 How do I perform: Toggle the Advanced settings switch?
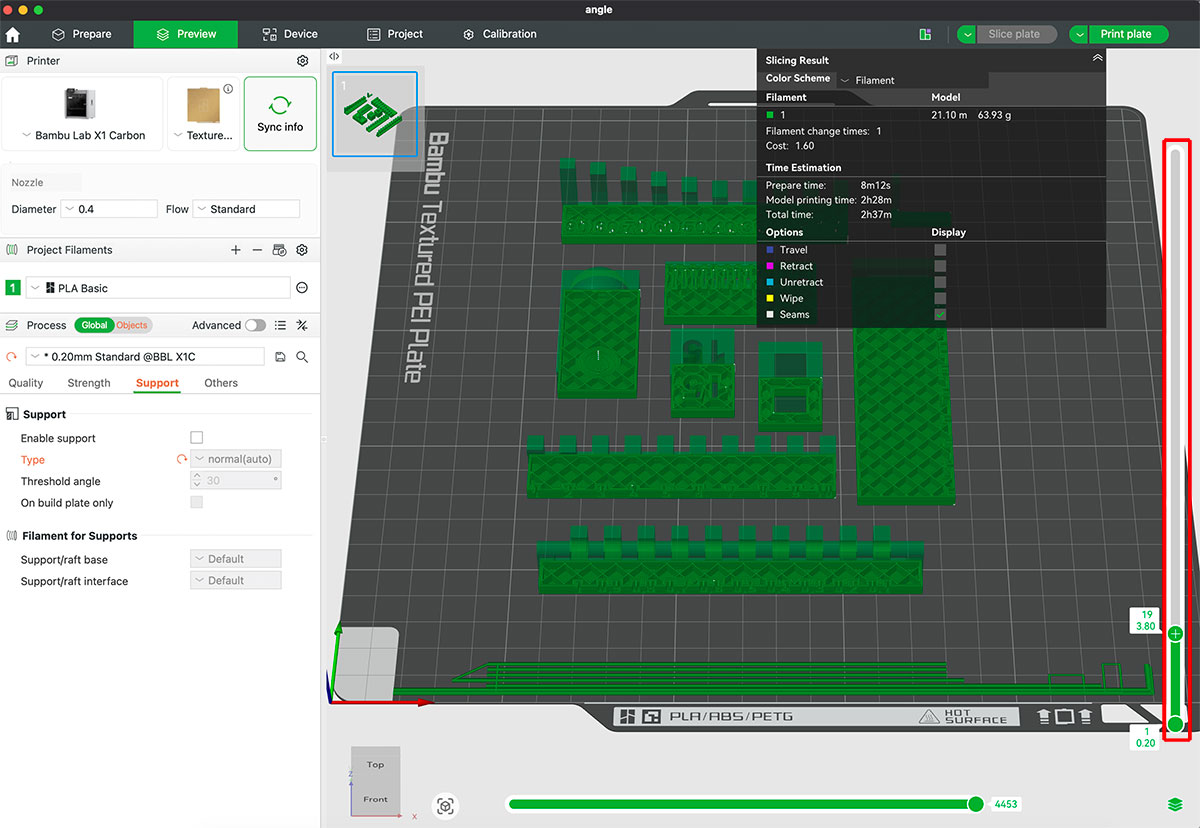tap(256, 325)
